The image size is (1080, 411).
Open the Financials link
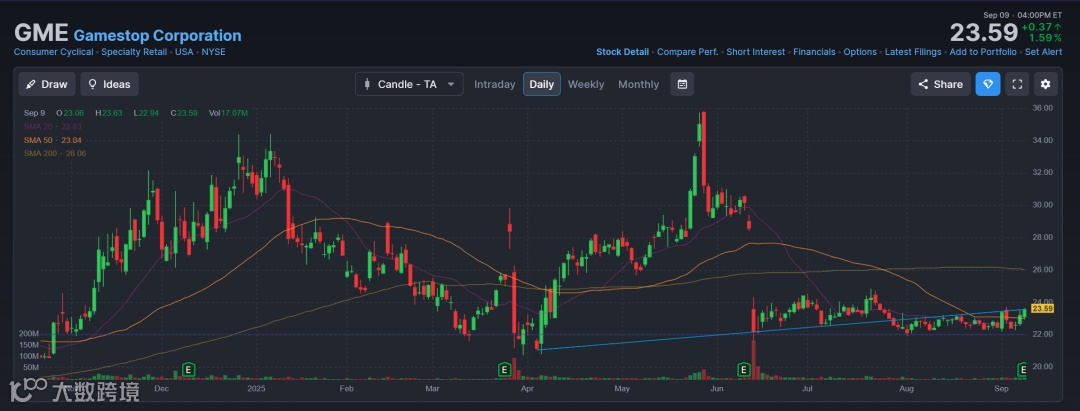tap(814, 52)
